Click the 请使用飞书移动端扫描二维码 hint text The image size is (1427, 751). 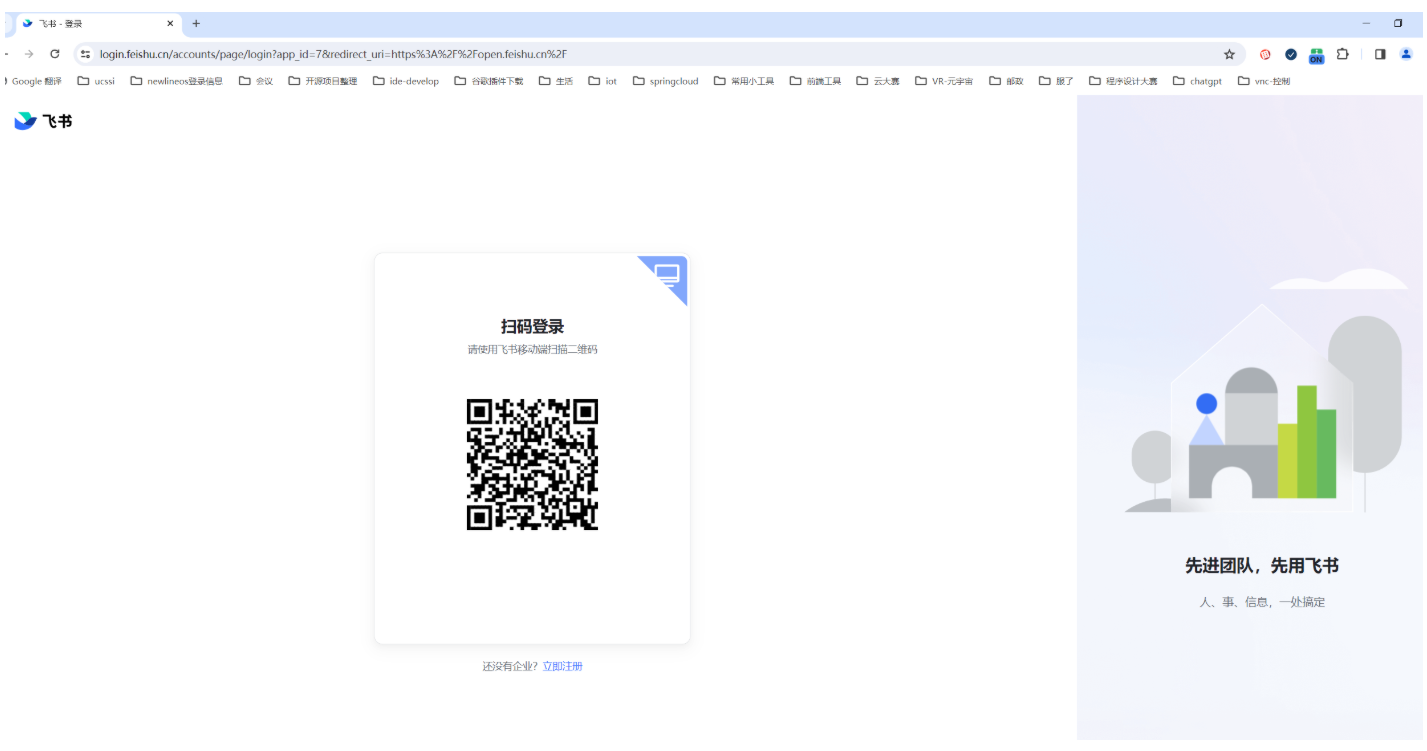[532, 350]
